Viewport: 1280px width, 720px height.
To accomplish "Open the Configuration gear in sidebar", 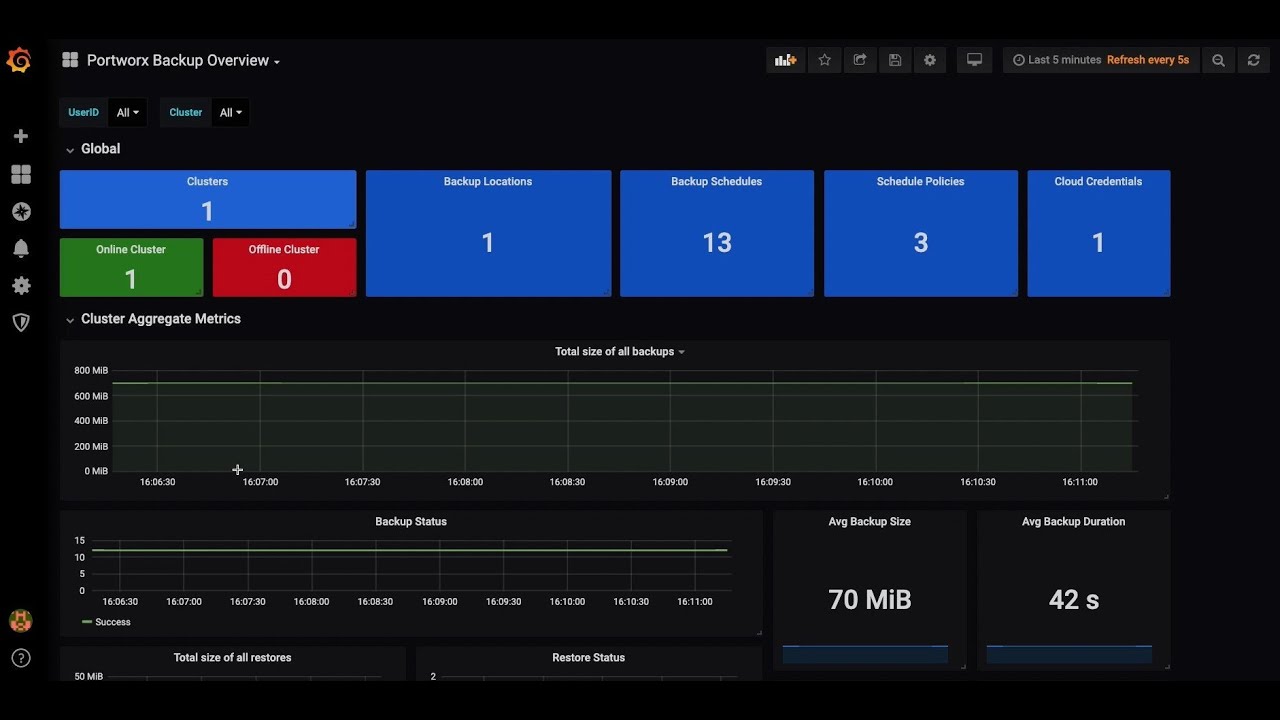I will pos(20,286).
